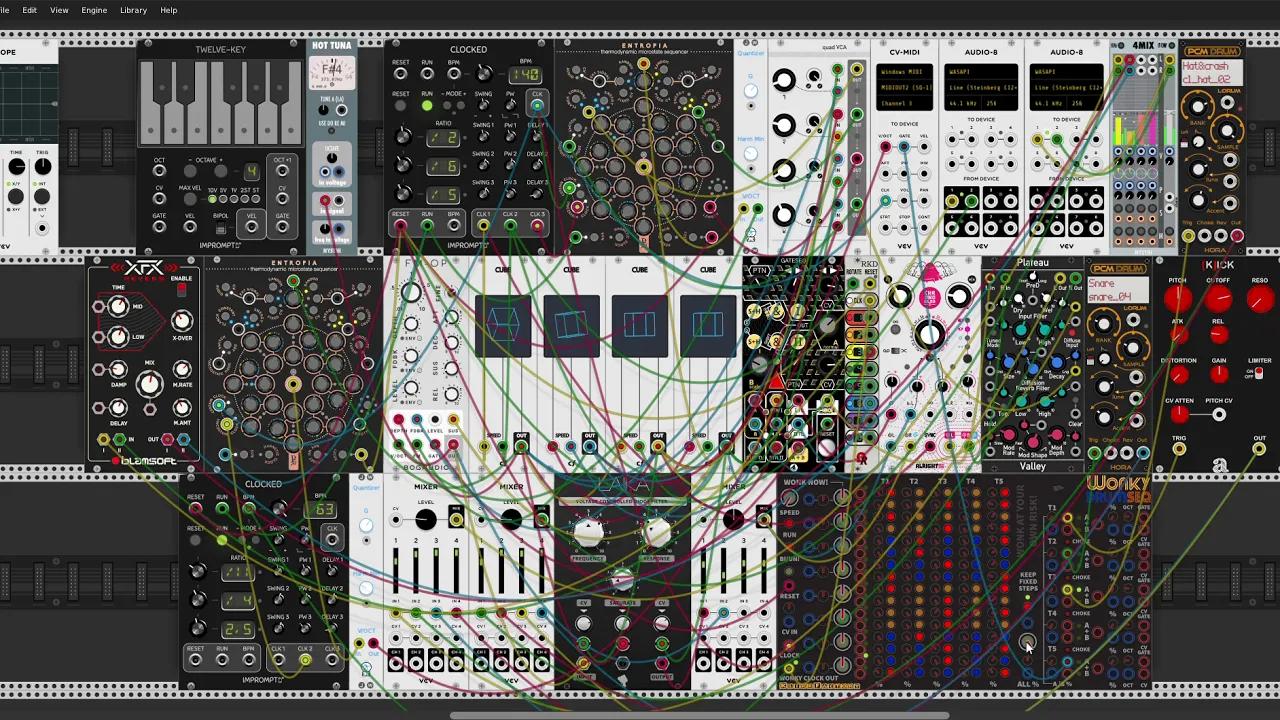The image size is (1280, 720).
Task: Click the PITCH knob on the Kick module
Action: [x=1178, y=299]
